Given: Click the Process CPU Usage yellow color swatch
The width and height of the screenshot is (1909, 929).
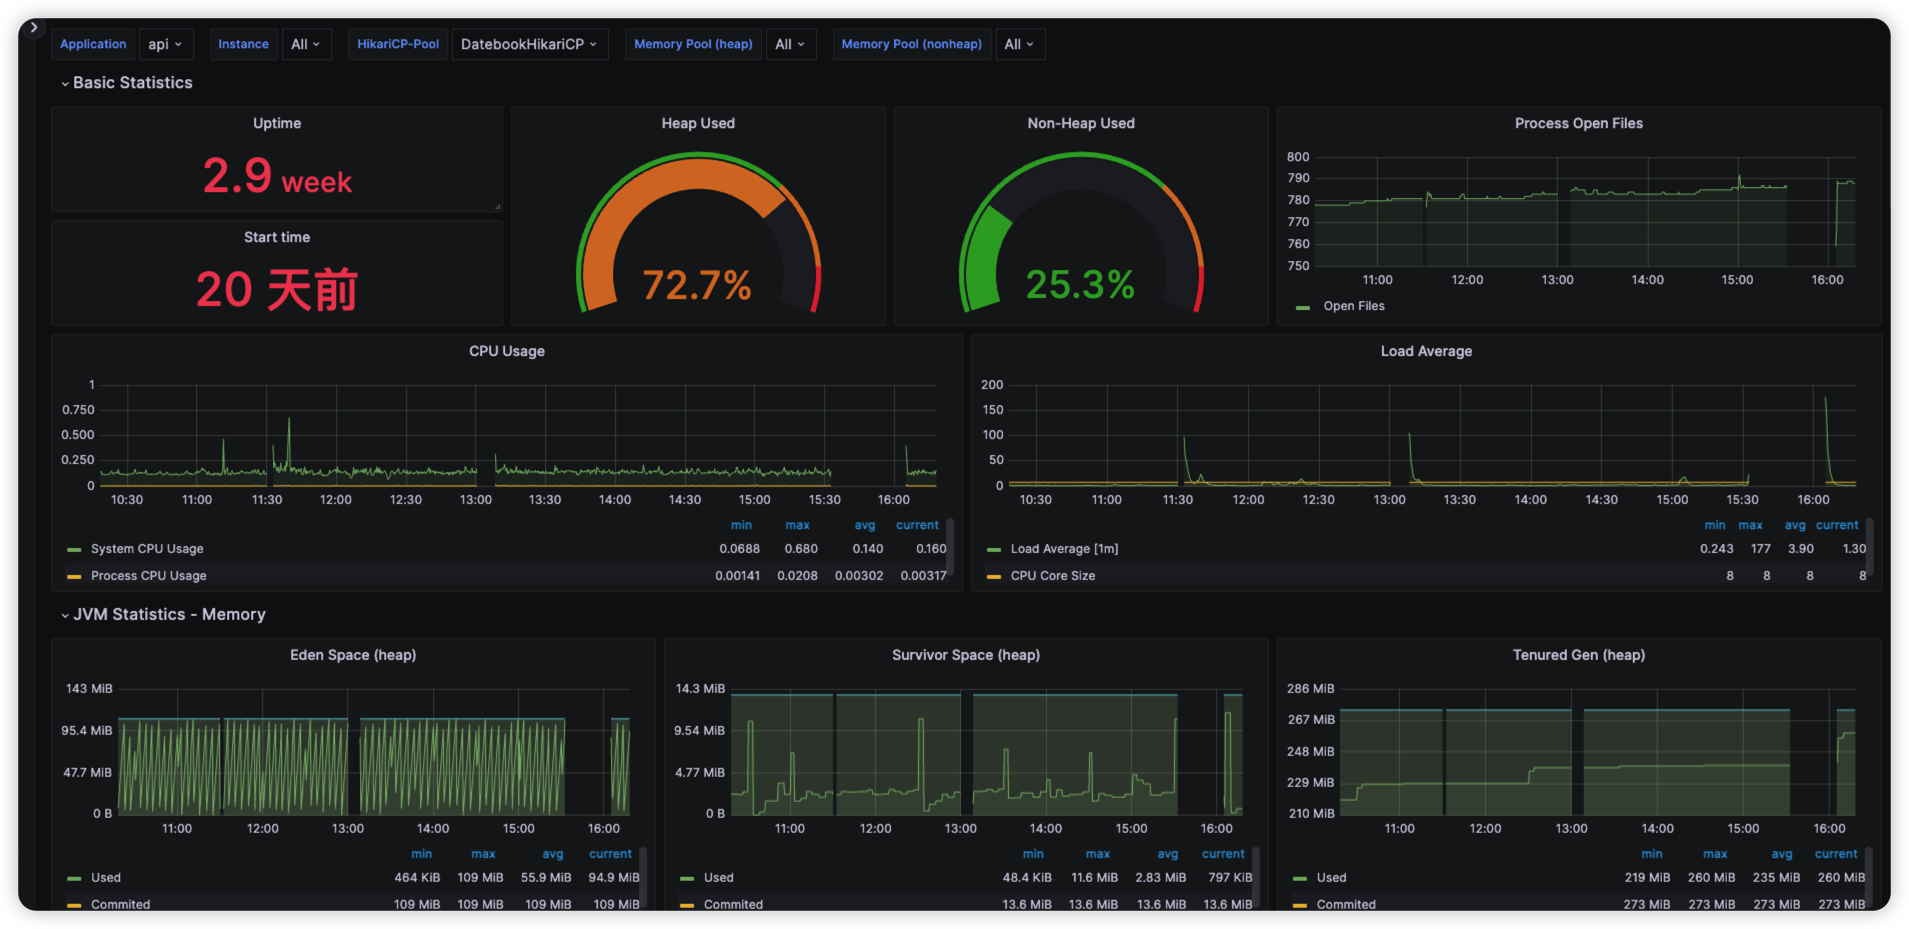Looking at the screenshot, I should (x=74, y=577).
